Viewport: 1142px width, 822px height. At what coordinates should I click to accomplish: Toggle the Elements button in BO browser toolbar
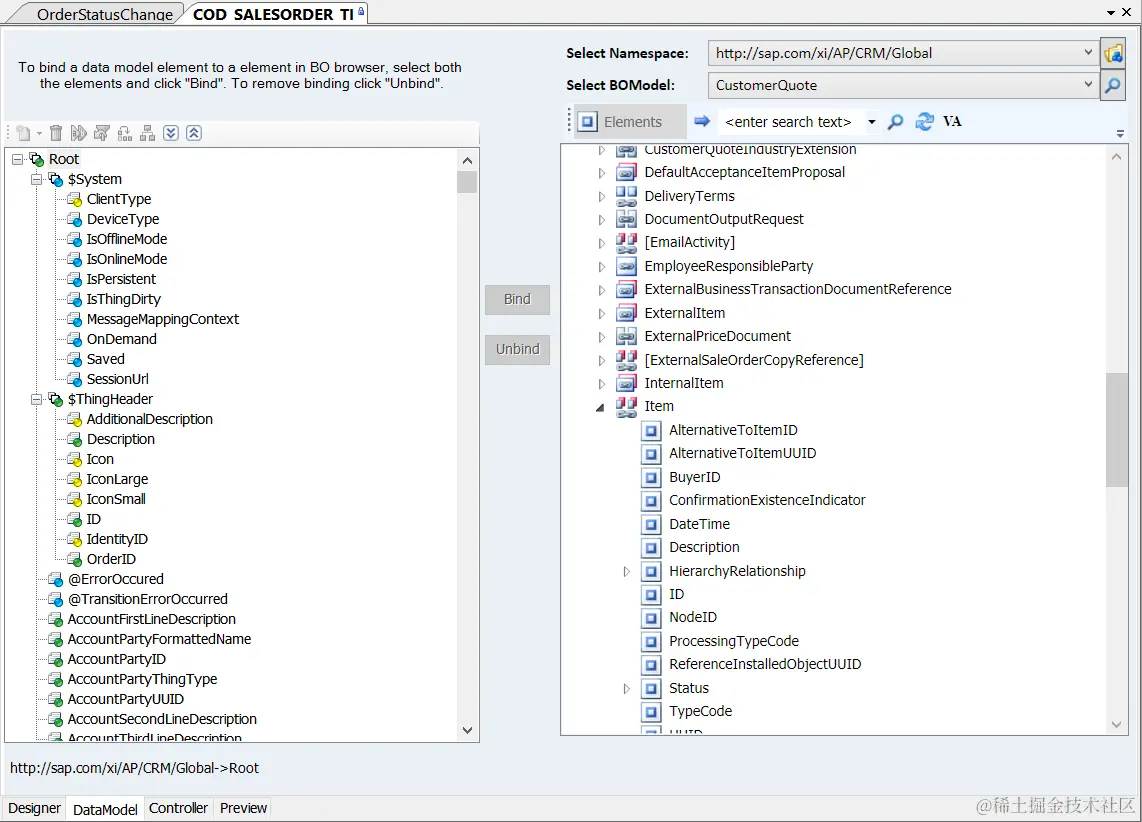(x=630, y=122)
